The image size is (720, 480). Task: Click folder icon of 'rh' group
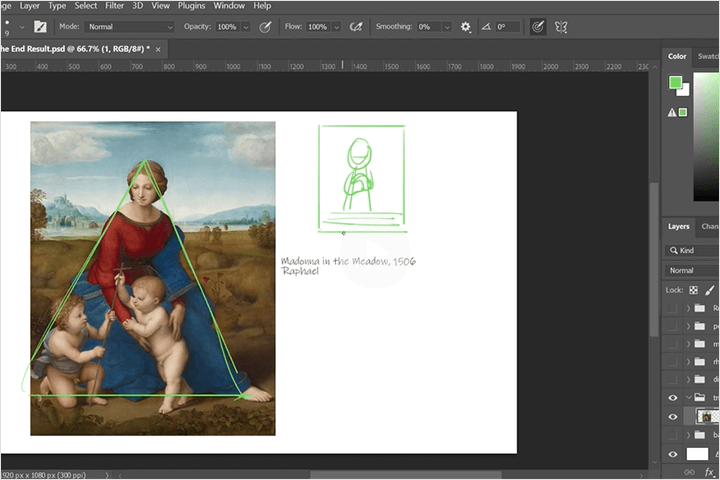(699, 361)
